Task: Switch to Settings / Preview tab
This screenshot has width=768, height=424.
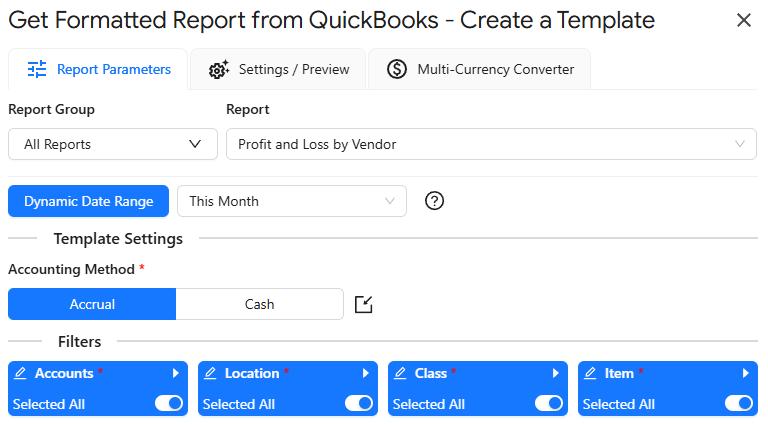Action: [278, 69]
